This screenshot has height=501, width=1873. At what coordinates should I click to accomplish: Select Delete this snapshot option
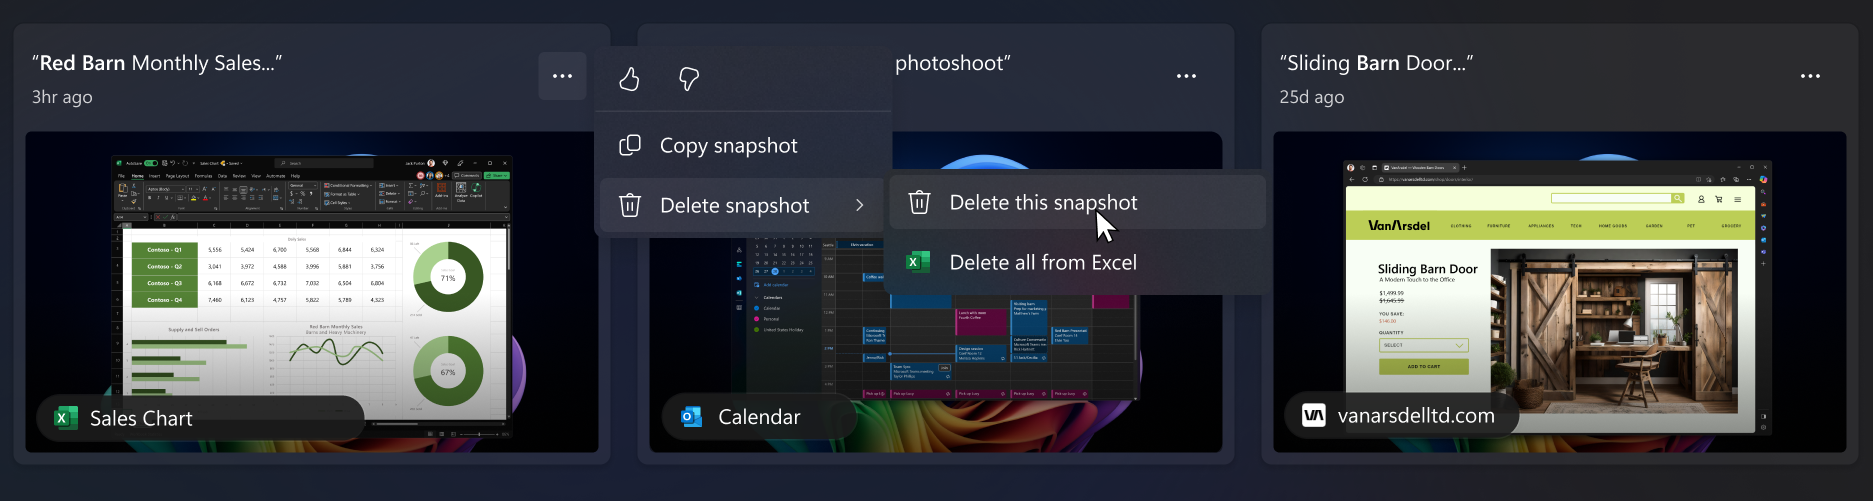click(x=1043, y=203)
